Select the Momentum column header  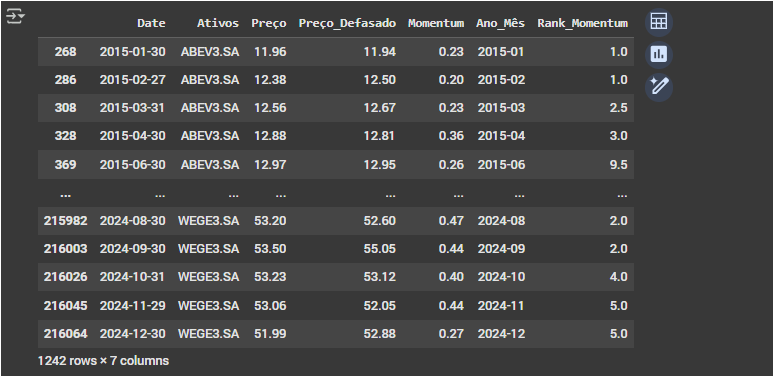point(436,23)
